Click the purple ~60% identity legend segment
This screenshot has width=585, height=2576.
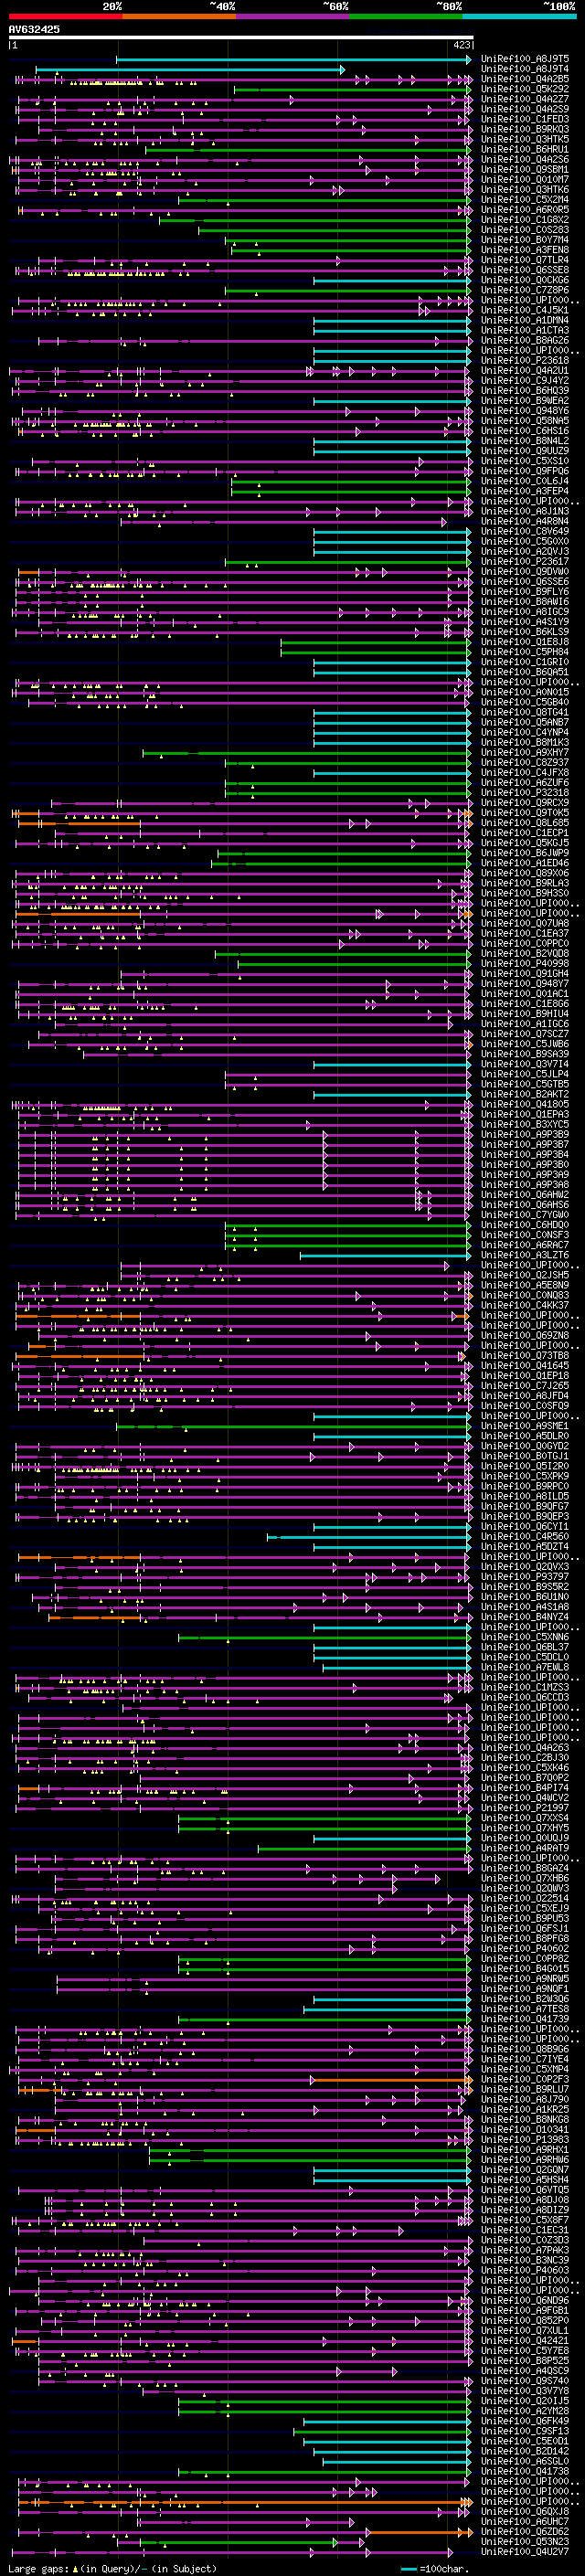[x=293, y=16]
